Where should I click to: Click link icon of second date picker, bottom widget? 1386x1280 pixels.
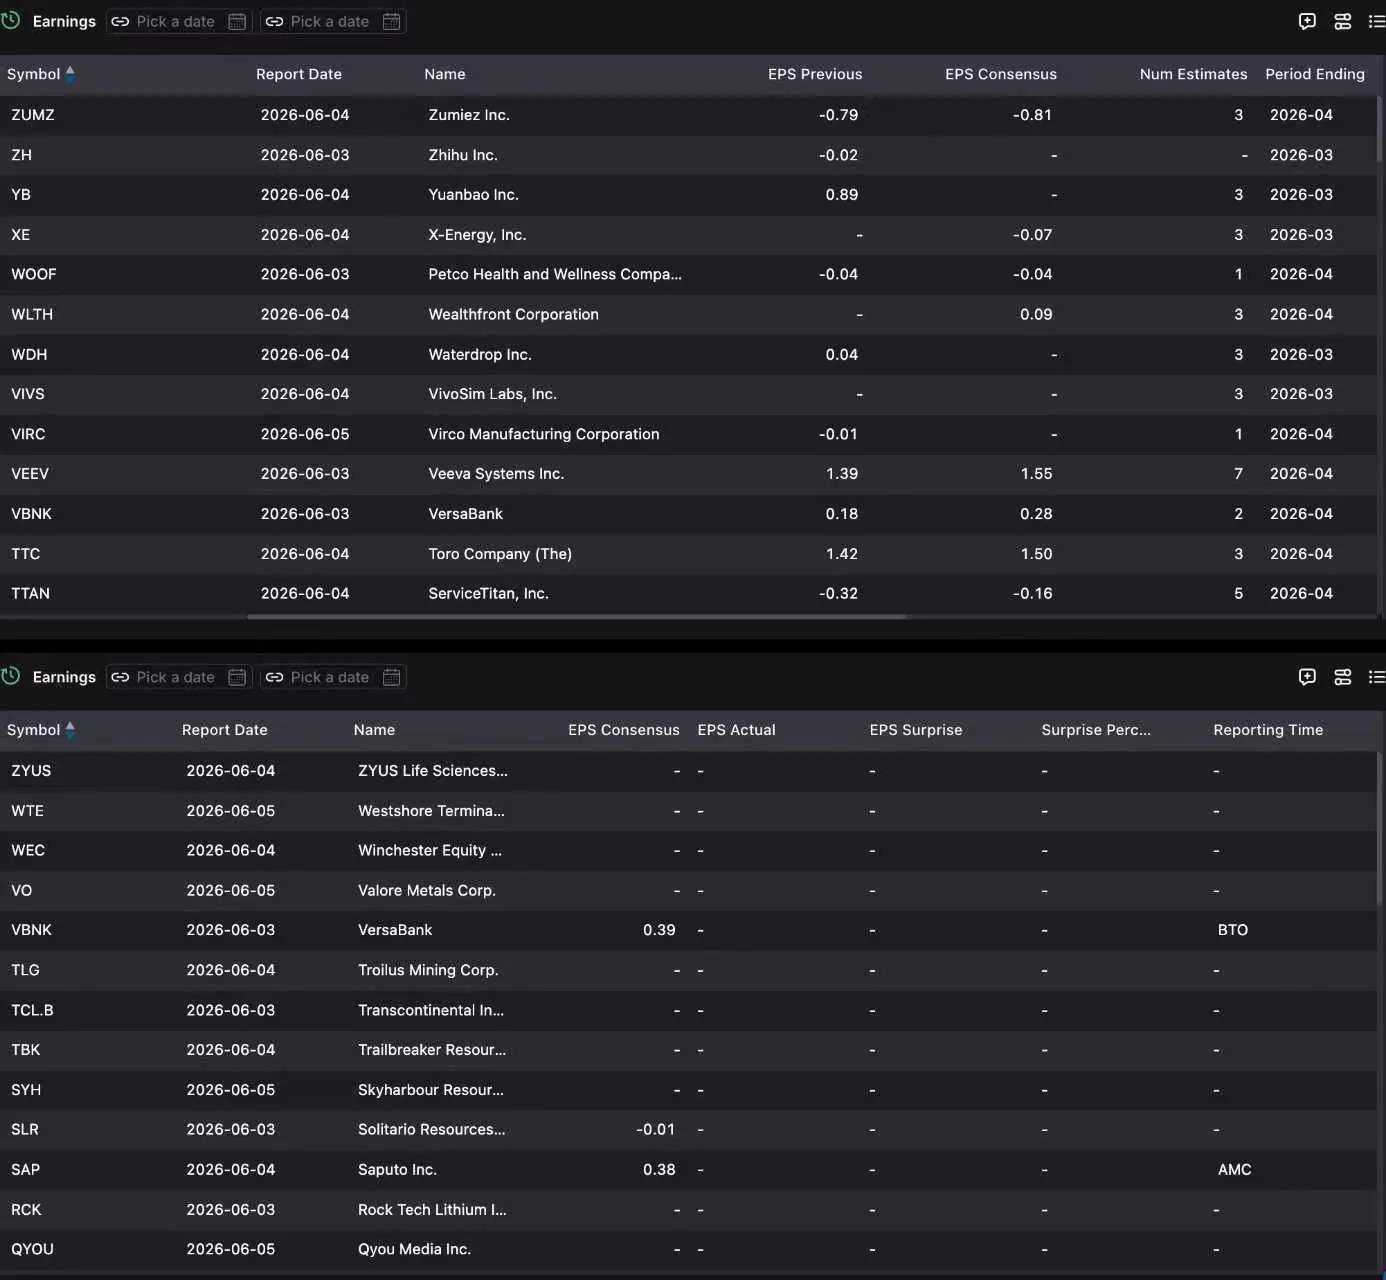[274, 677]
